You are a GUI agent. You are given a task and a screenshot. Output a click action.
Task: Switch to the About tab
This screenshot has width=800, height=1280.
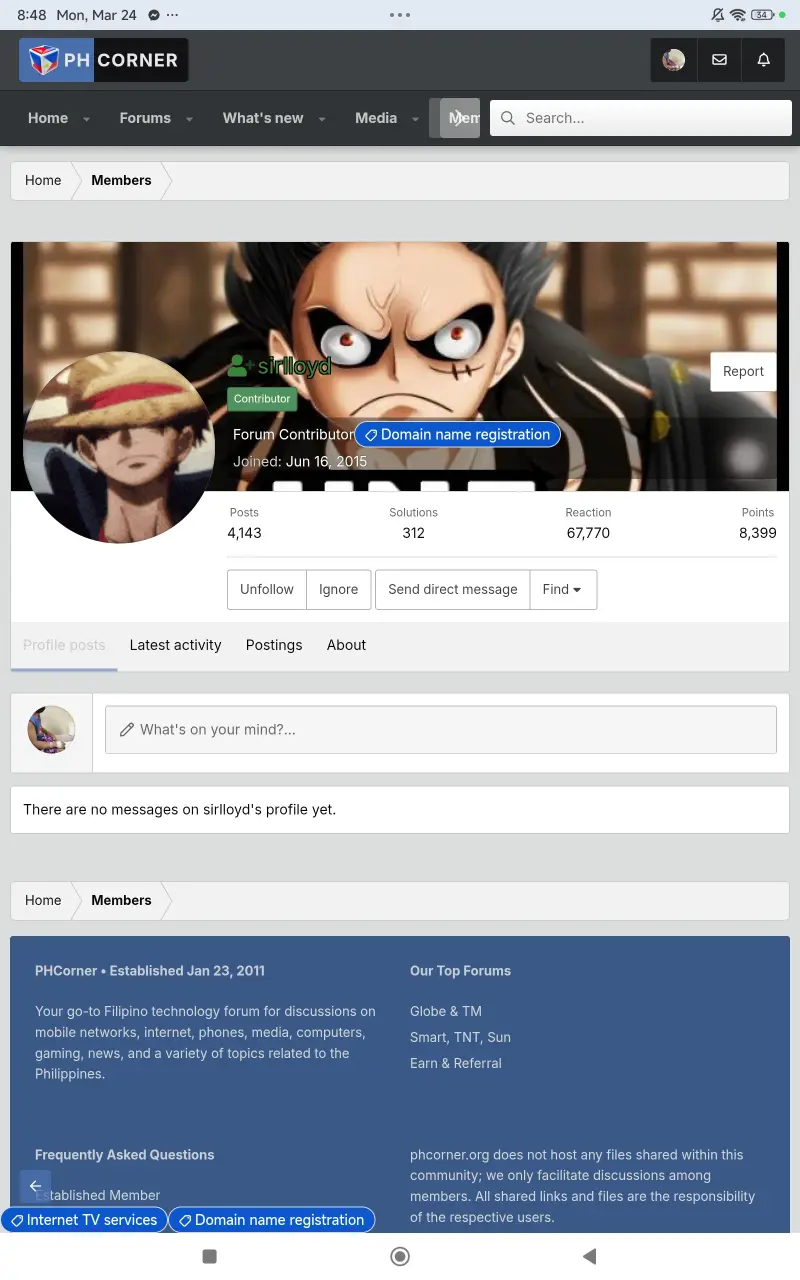(346, 645)
